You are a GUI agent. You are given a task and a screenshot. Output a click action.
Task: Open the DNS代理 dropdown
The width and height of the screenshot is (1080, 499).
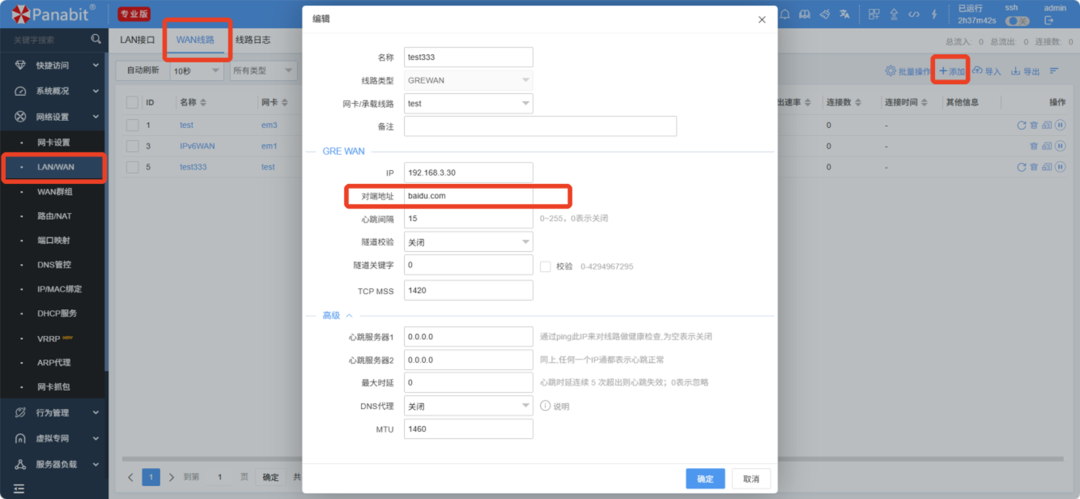tap(468, 406)
